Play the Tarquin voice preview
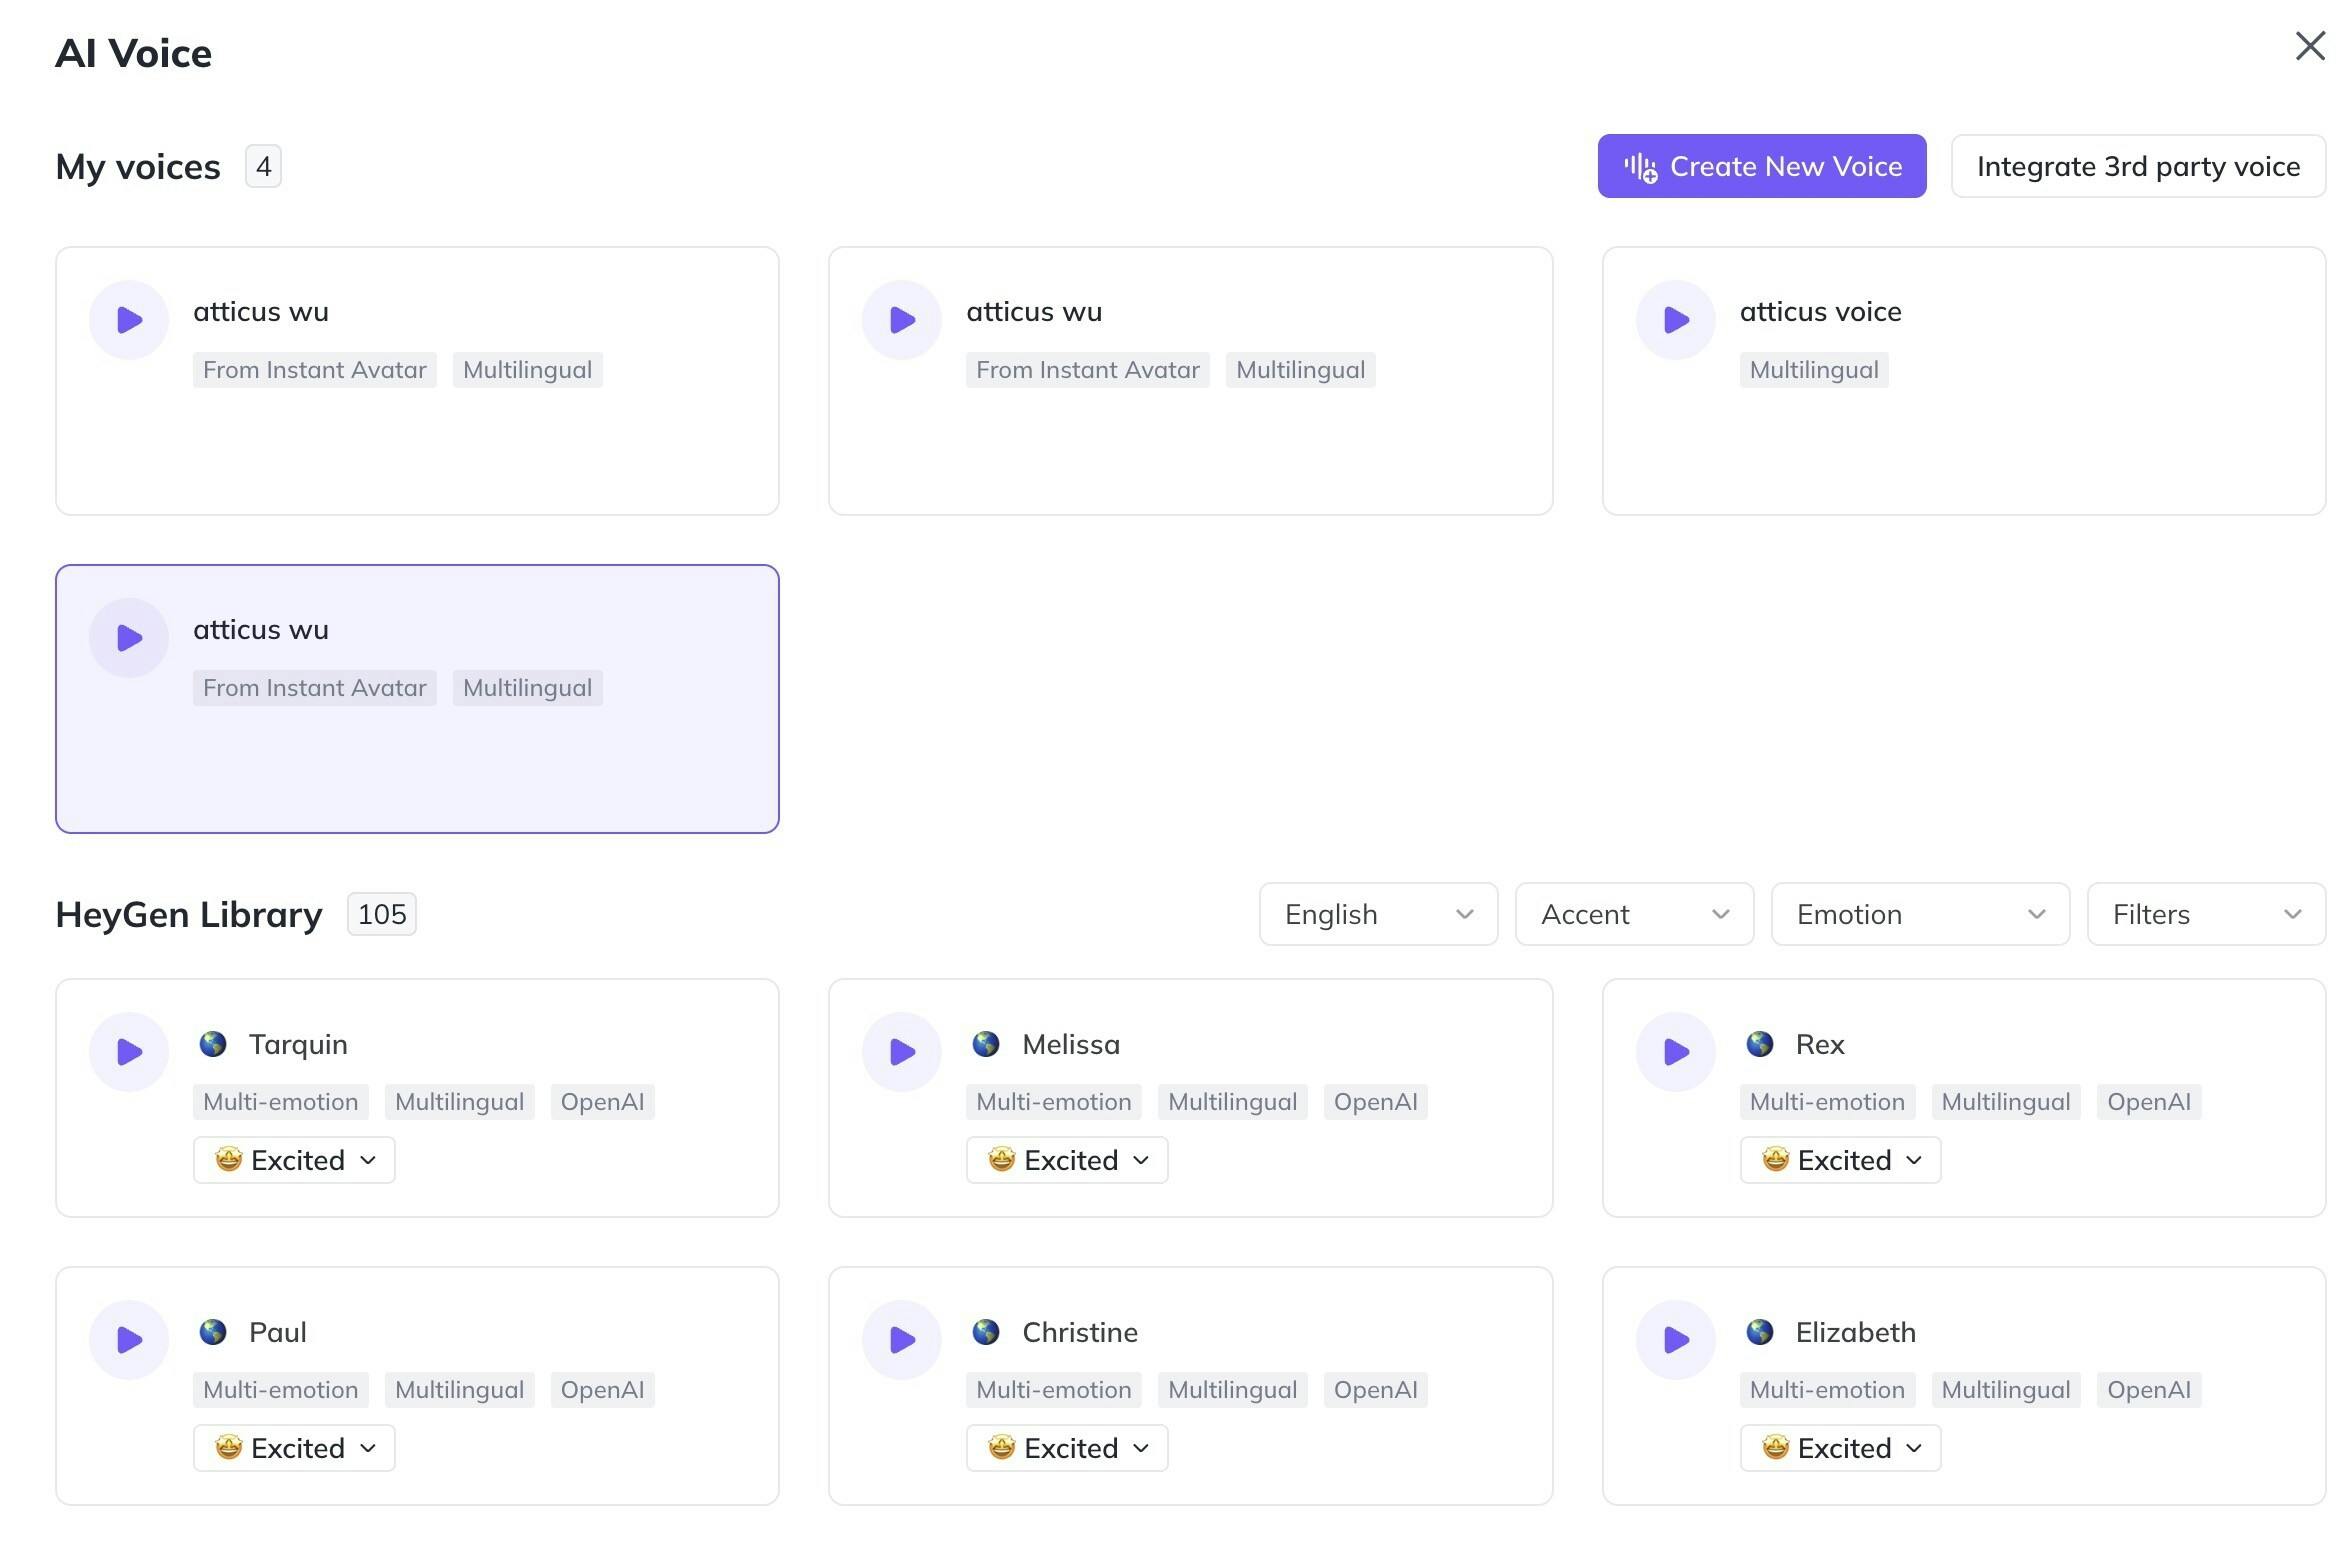 coord(129,1052)
